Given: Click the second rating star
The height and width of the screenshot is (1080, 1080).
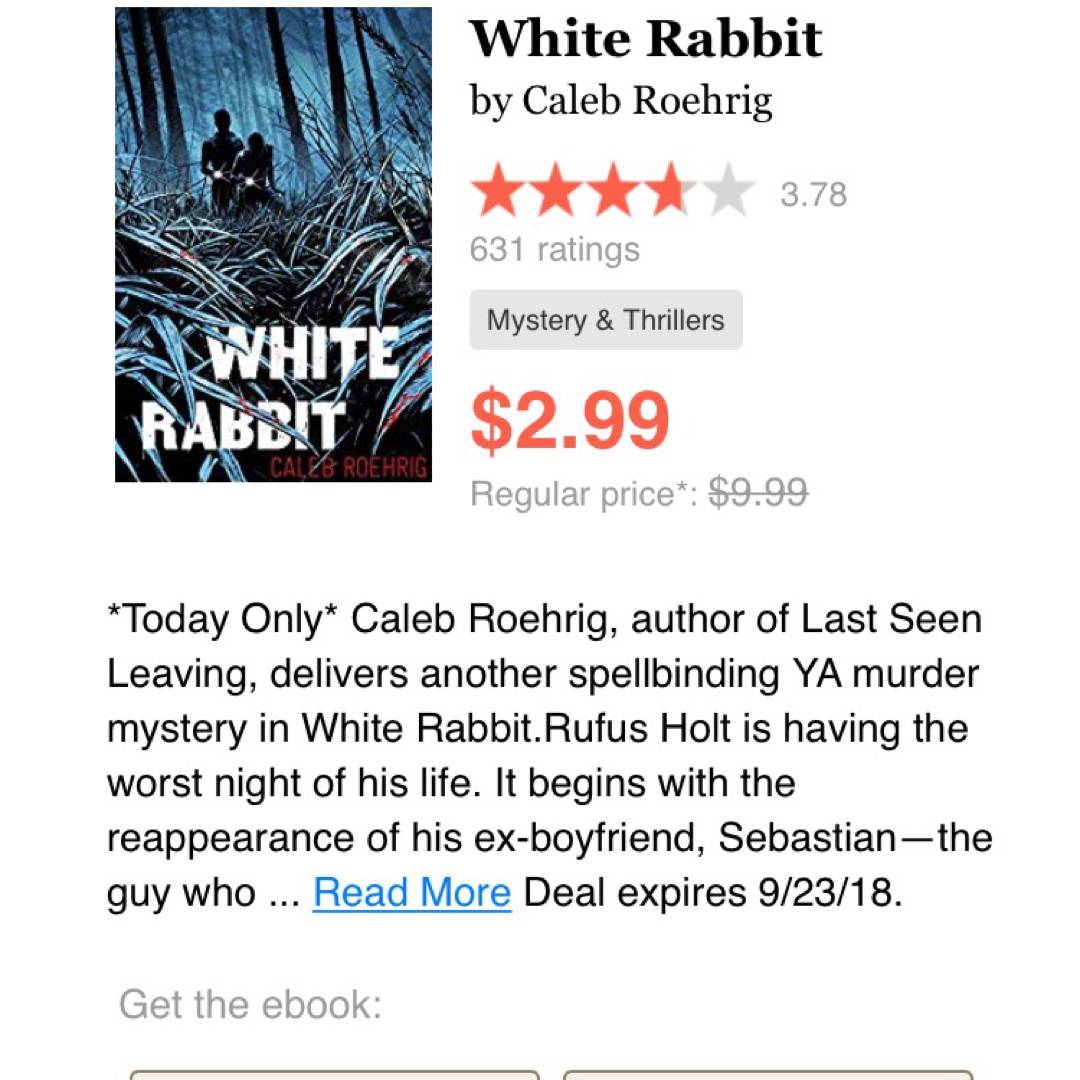Looking at the screenshot, I should pos(555,192).
